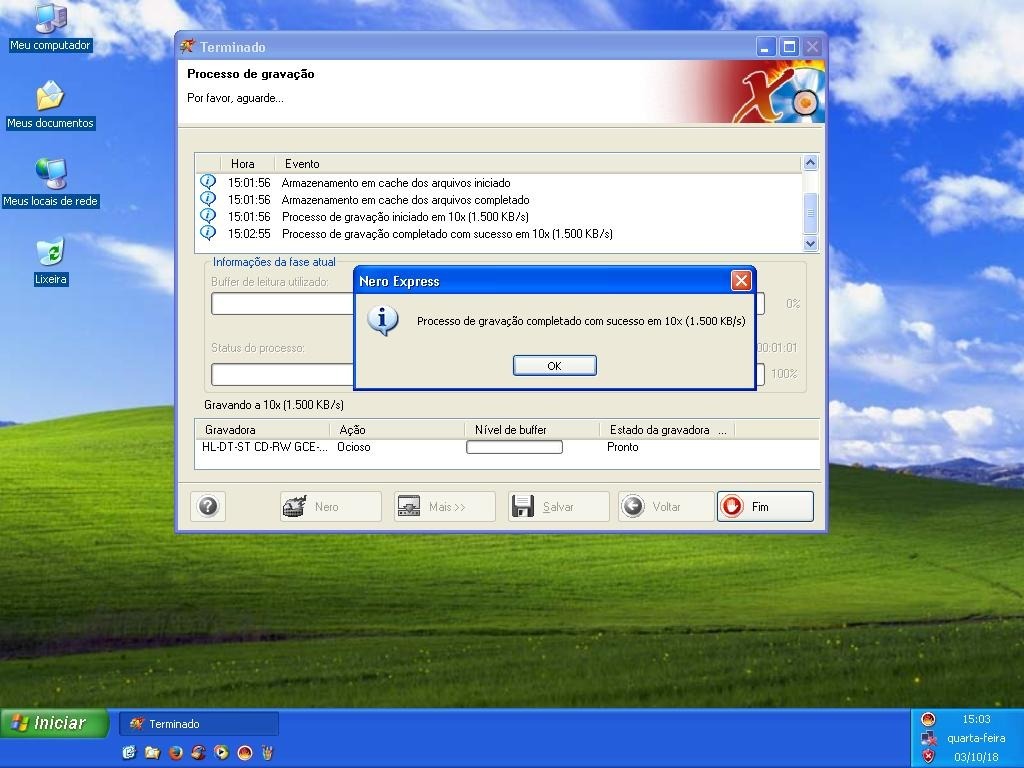Click info icon of 'cache dos arquivos completado' row
Viewport: 1024px width, 768px height.
[208, 199]
